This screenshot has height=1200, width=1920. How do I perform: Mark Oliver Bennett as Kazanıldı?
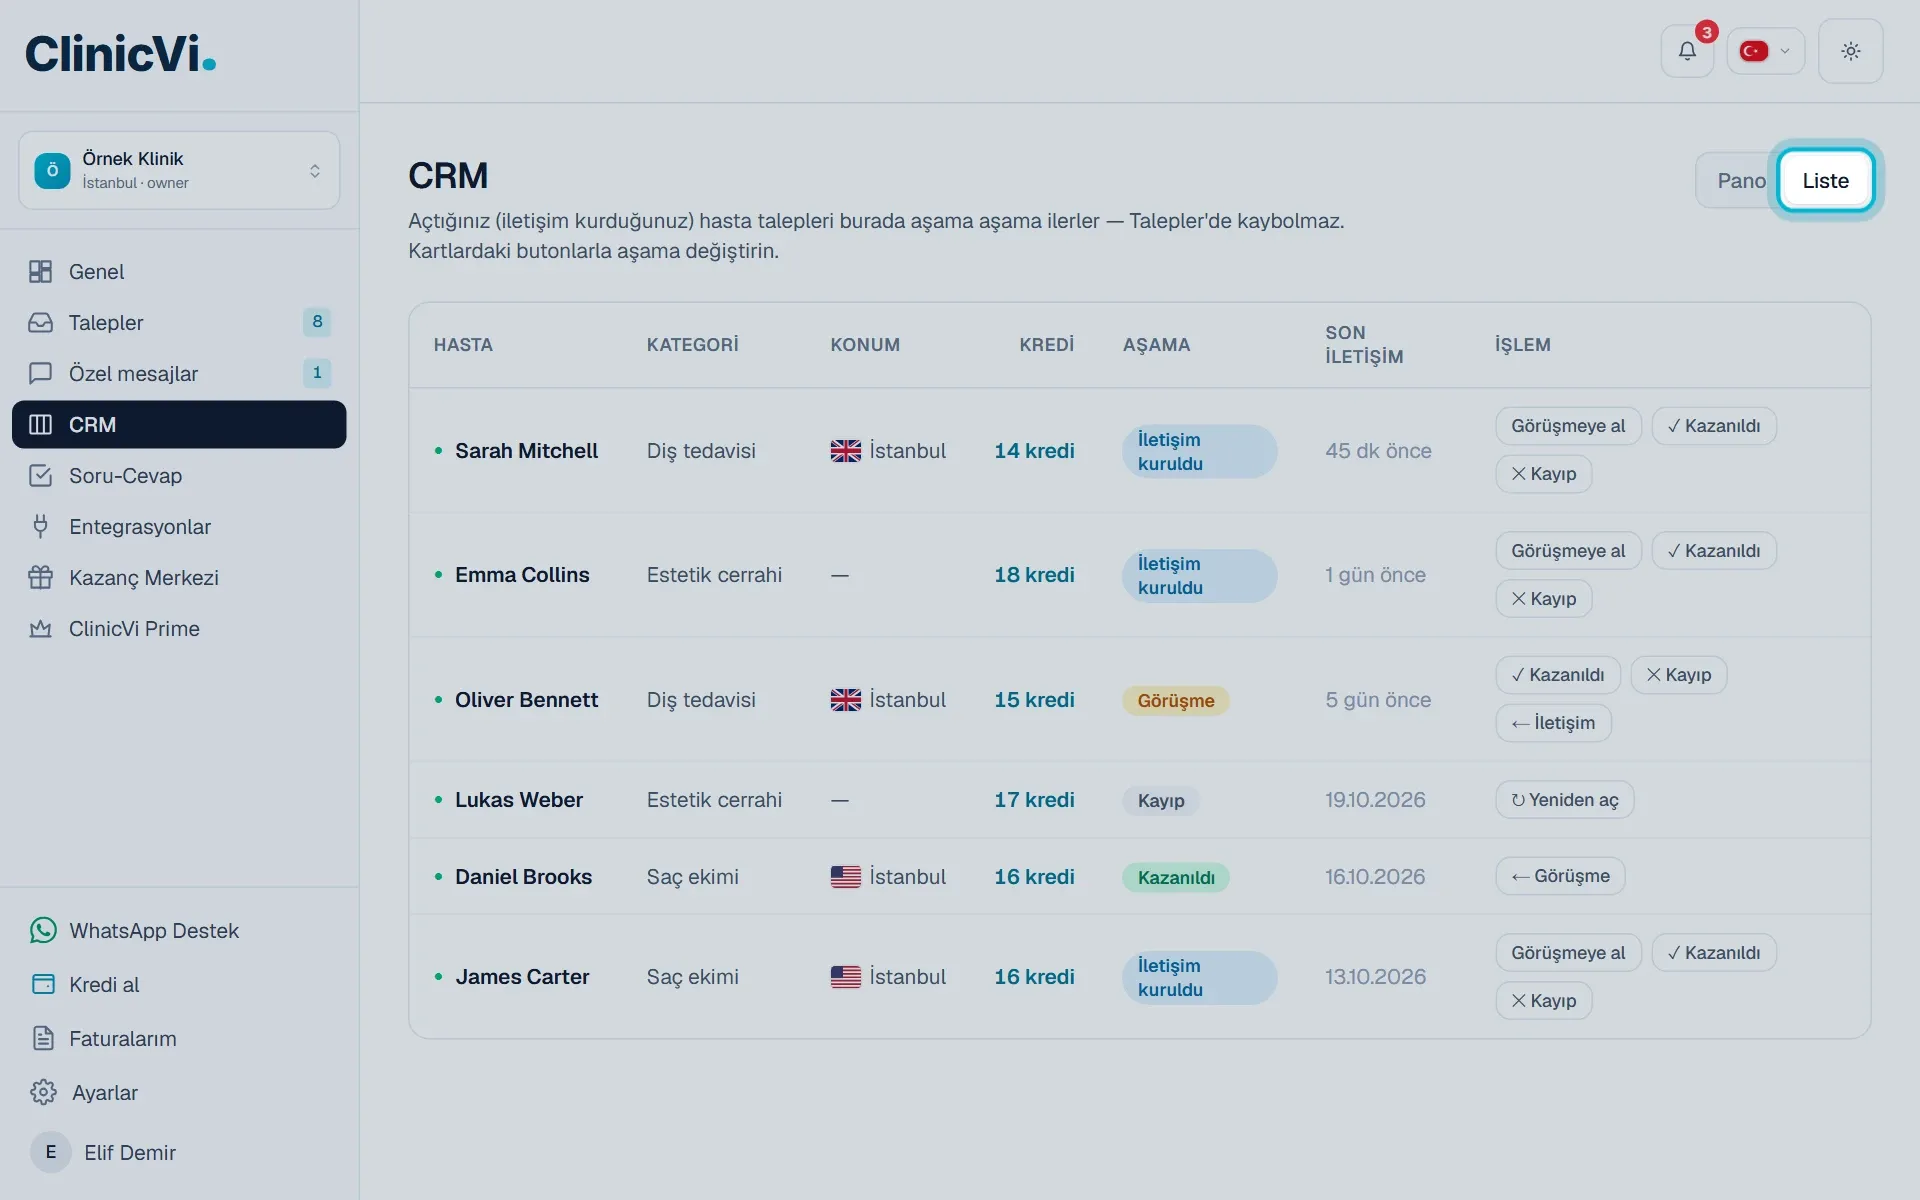click(x=1558, y=675)
